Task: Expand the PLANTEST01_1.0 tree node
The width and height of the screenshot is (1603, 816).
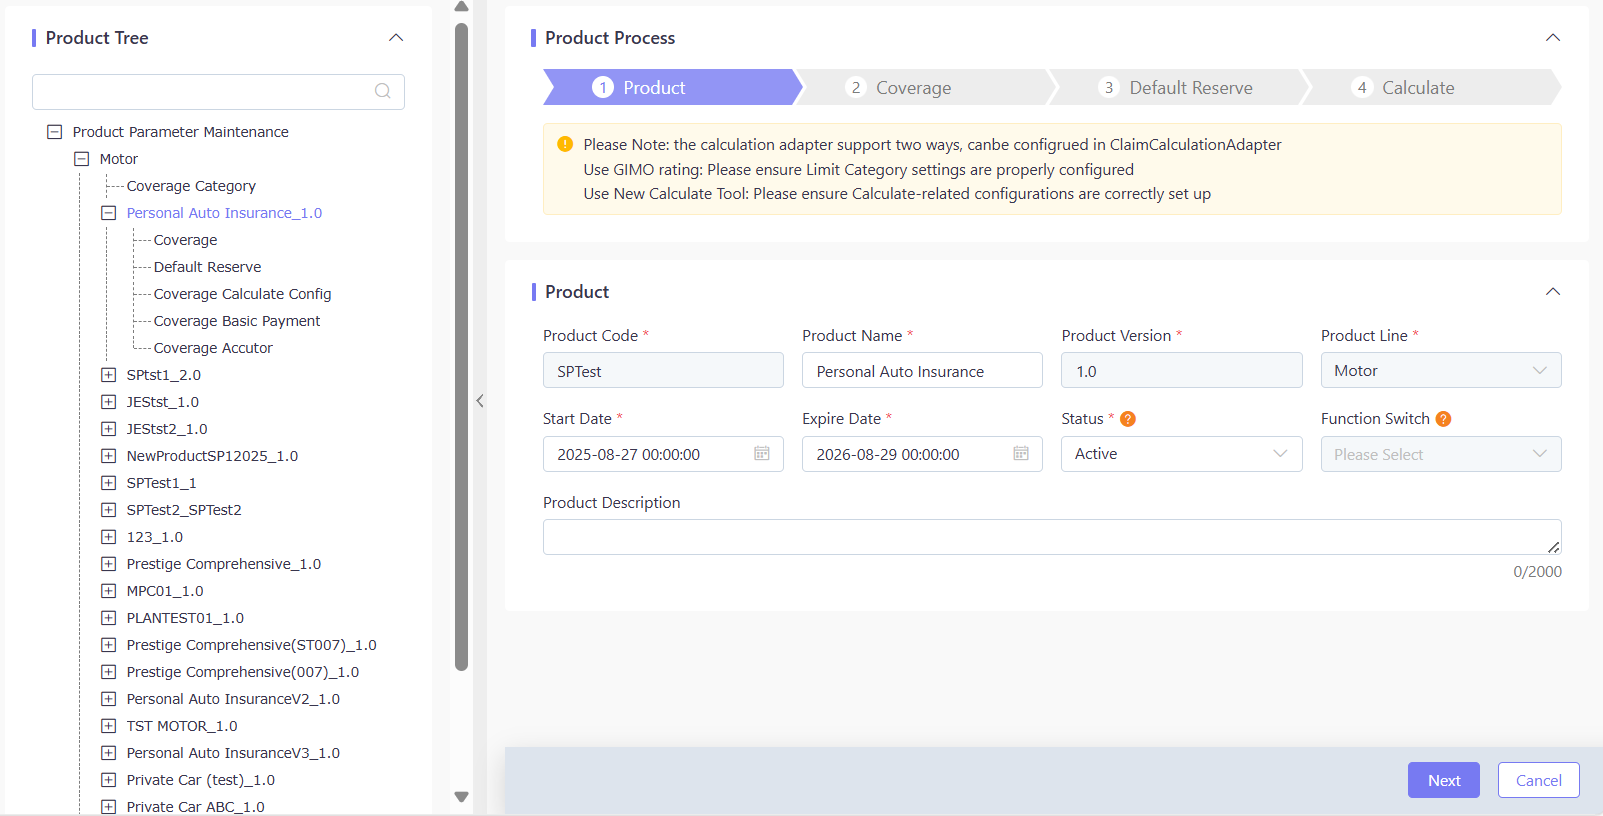Action: (109, 618)
